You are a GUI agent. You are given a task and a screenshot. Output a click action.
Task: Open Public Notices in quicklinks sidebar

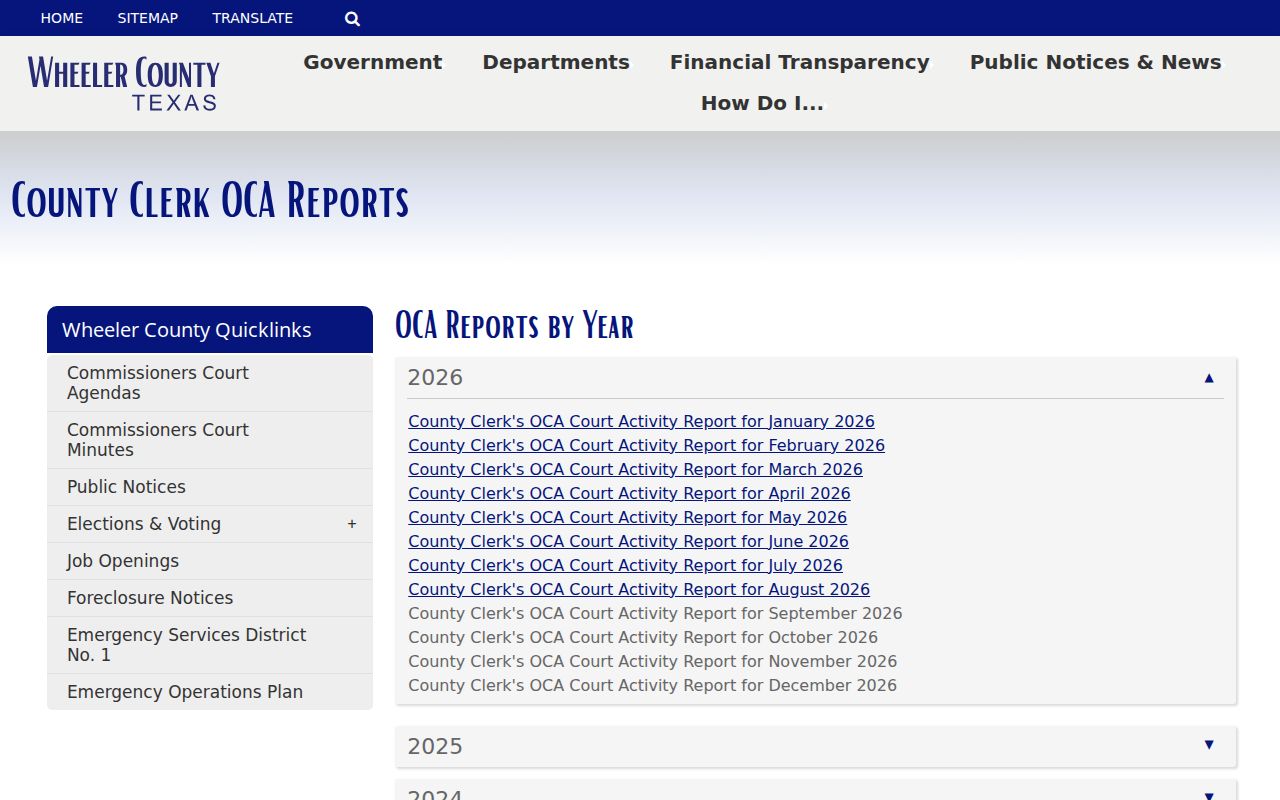pos(210,487)
